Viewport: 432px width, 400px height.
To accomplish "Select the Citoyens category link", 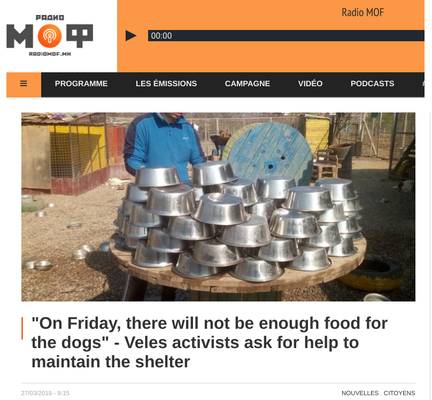I will pyautogui.click(x=399, y=393).
